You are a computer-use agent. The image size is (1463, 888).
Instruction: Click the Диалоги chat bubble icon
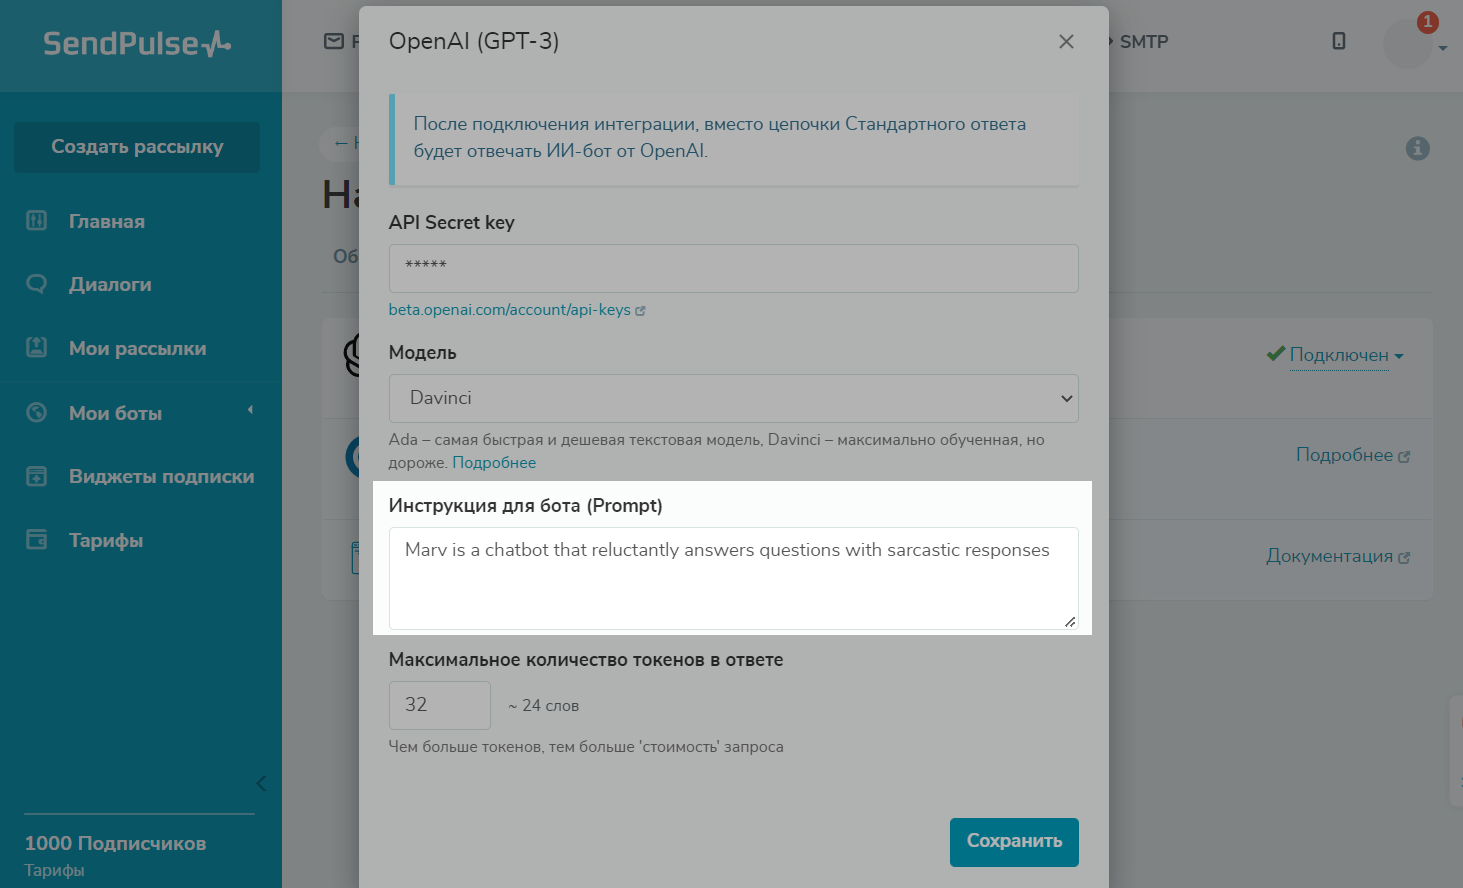point(37,284)
